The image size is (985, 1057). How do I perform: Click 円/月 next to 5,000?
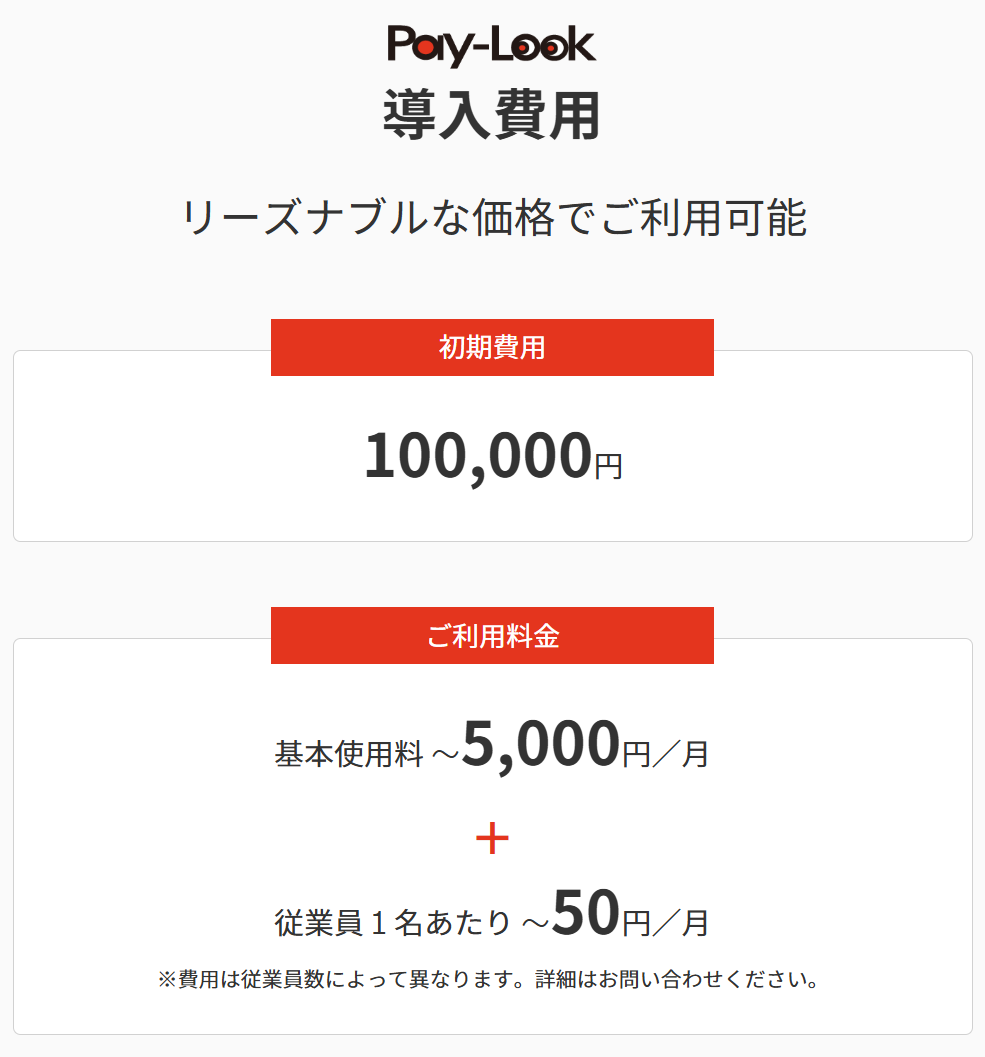click(665, 754)
